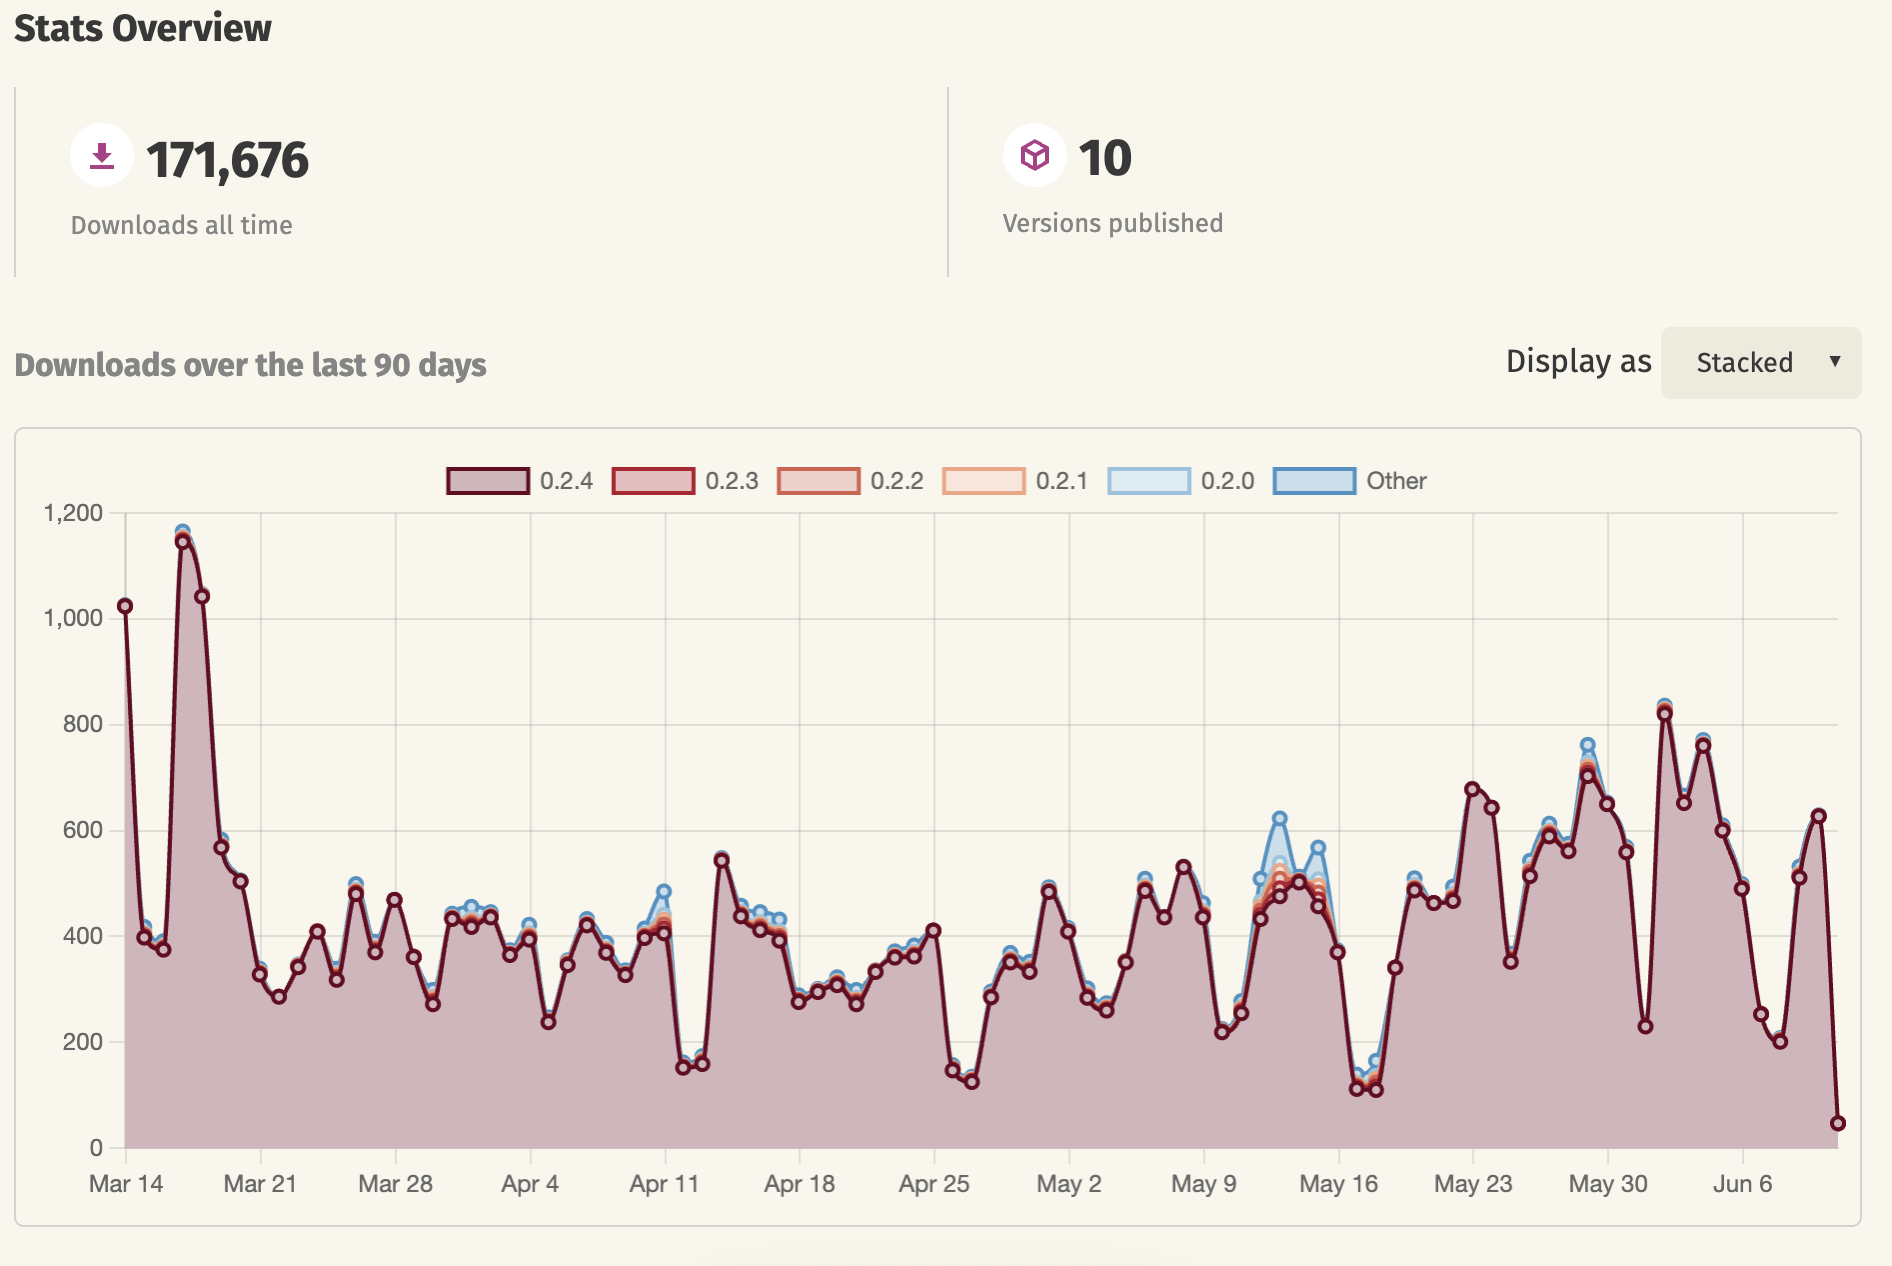Click the Downloads all time label

181,225
